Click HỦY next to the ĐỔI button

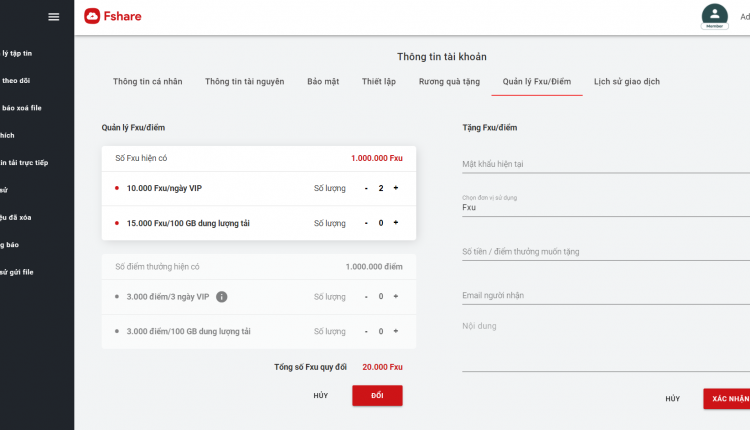320,396
